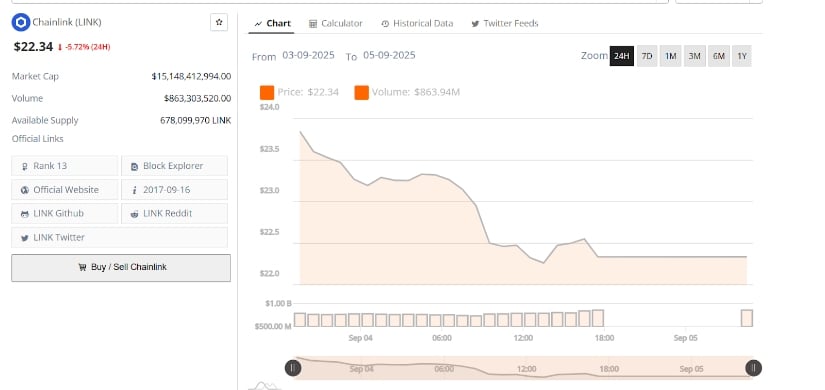This screenshot has width=825, height=390.
Task: Click the Github icon beside LINK Github
Action: tap(24, 214)
